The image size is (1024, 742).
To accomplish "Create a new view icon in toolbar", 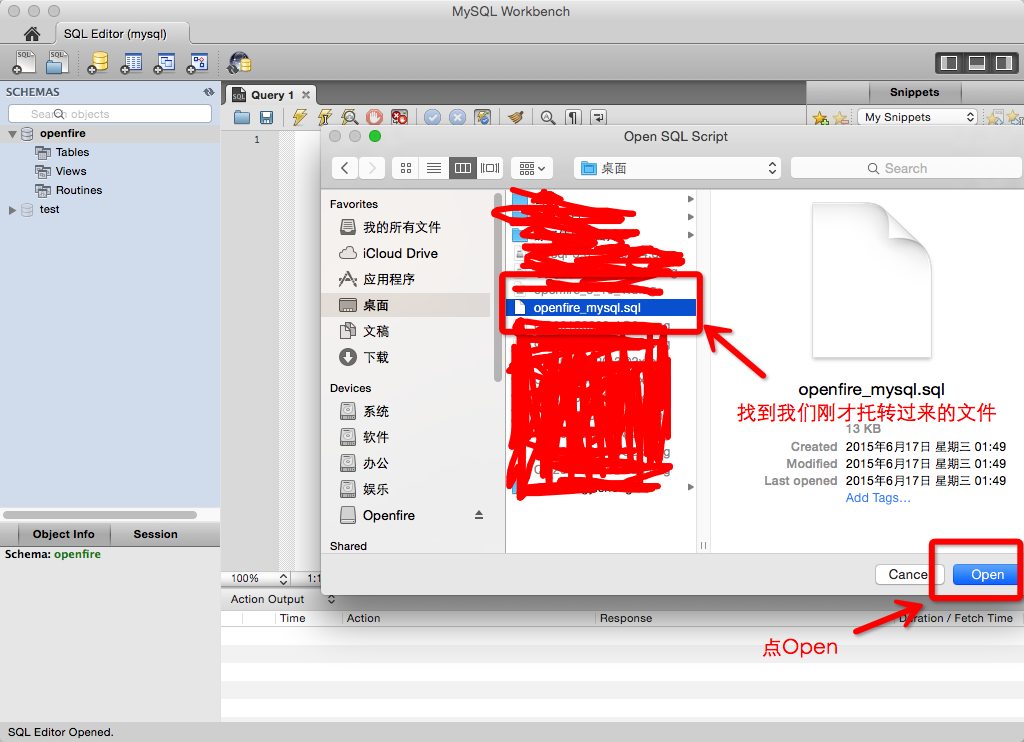I will coord(165,63).
